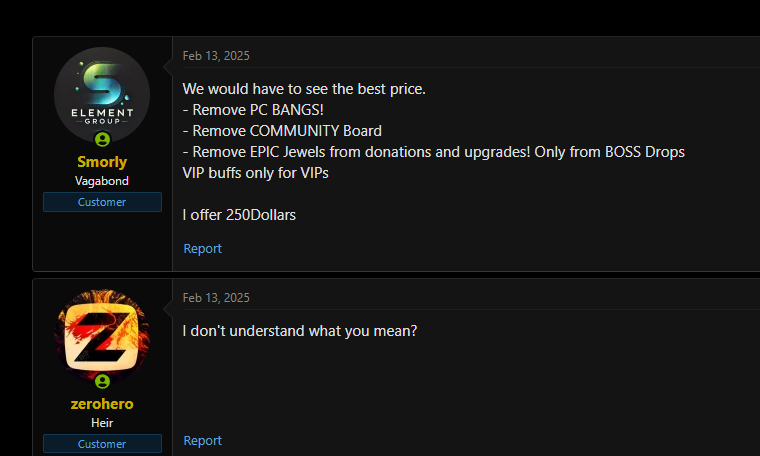Screen dimensions: 760x456
Task: Click the Feb 13, 2025 date on Smorly's post
Action: (x=216, y=56)
